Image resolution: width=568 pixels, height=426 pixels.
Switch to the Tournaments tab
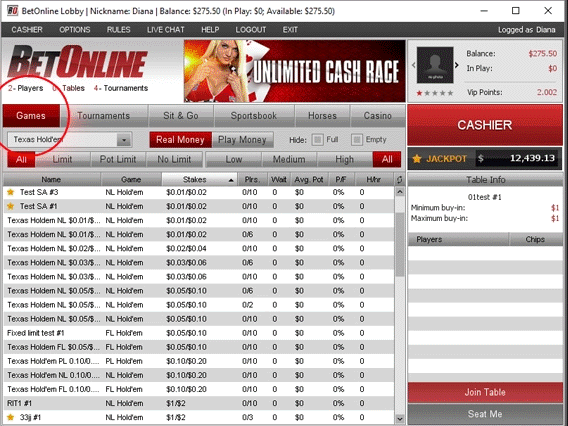pos(104,116)
